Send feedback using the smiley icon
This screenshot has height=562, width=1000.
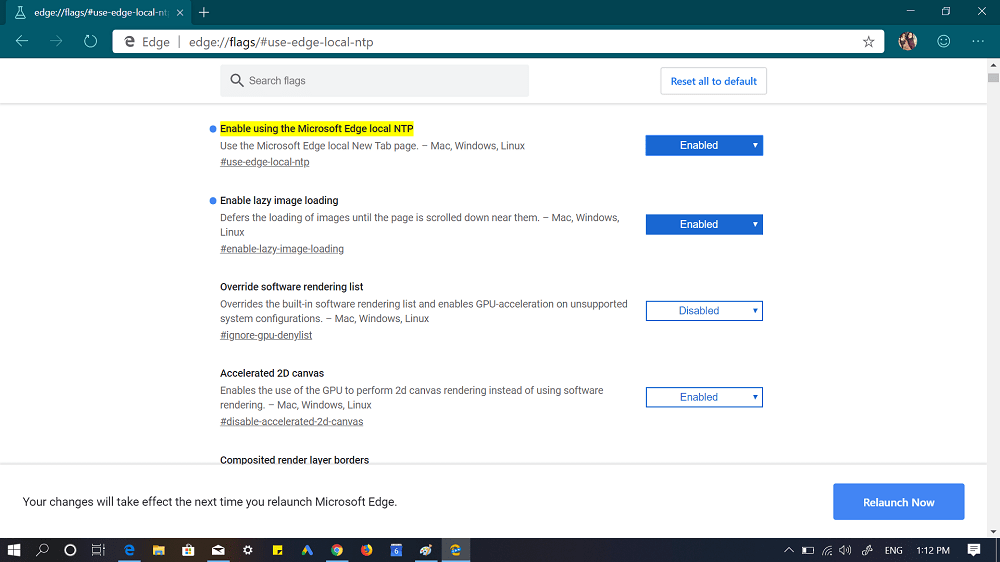tap(943, 41)
